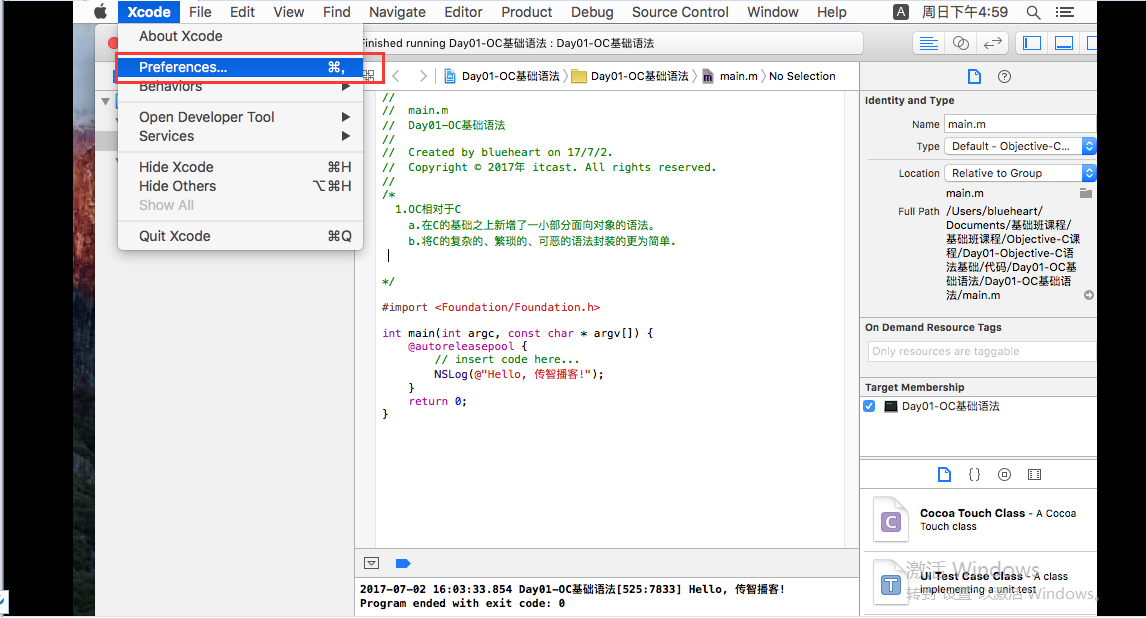Open the Editor menu

coord(463,12)
